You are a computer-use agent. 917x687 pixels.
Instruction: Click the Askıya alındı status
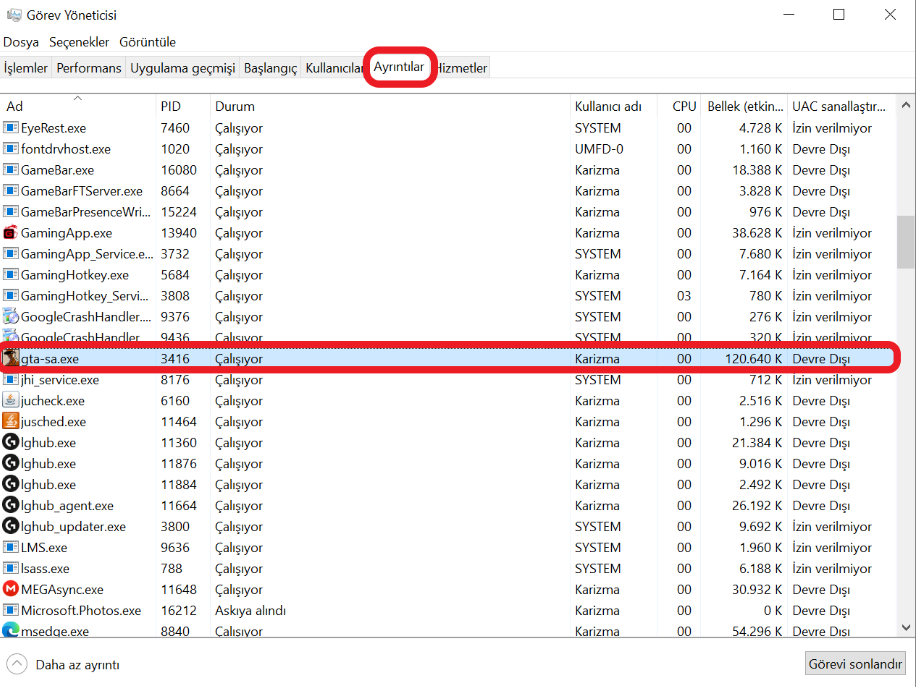click(x=250, y=610)
